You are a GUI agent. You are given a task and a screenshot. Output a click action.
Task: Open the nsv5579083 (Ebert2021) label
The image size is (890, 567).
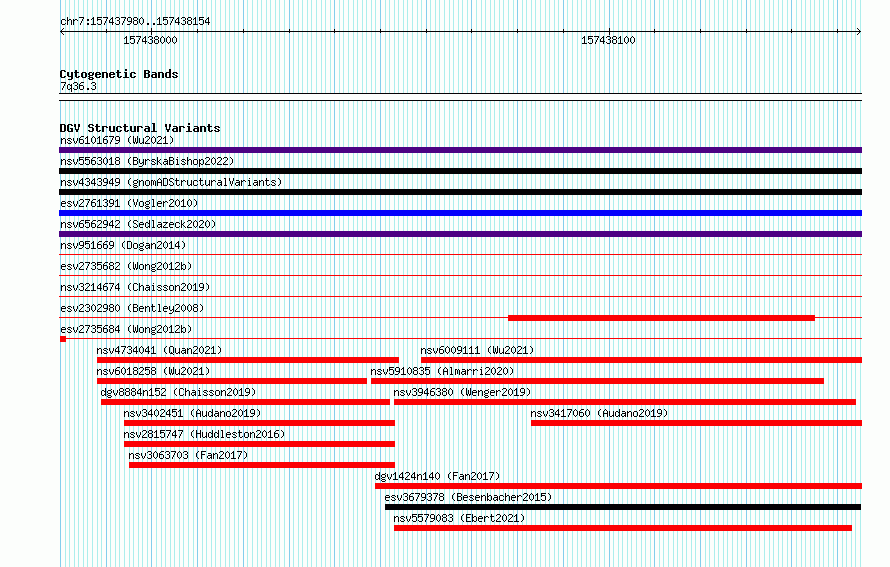coord(459,518)
